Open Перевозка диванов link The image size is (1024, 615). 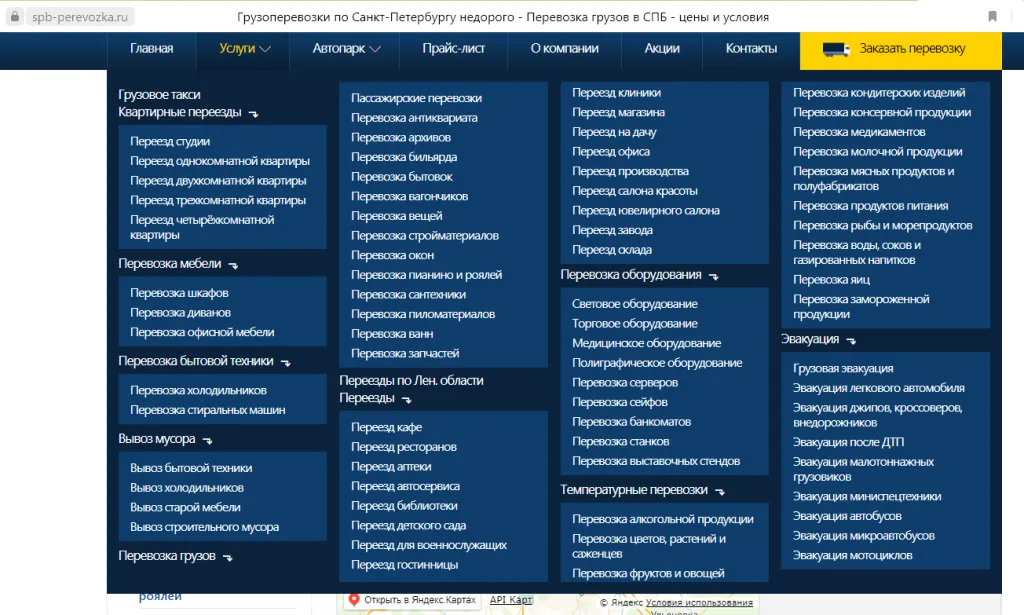[x=180, y=312]
